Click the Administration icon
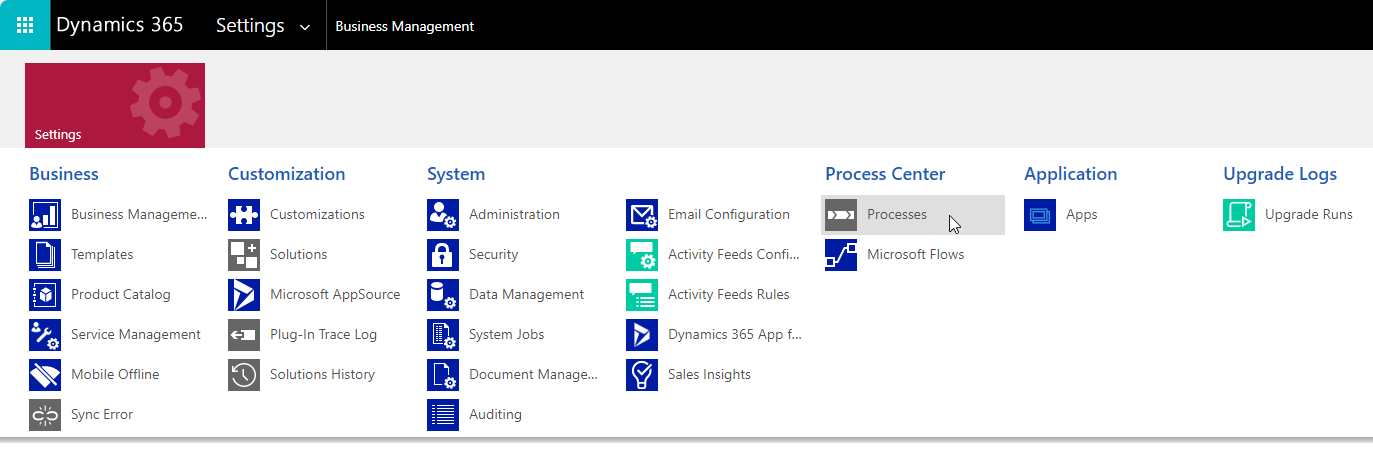This screenshot has width=1373, height=453. tap(443, 215)
